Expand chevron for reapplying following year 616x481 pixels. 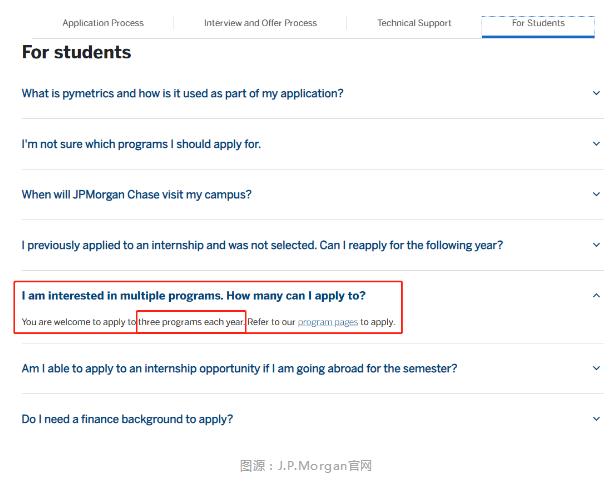pyautogui.click(x=597, y=245)
